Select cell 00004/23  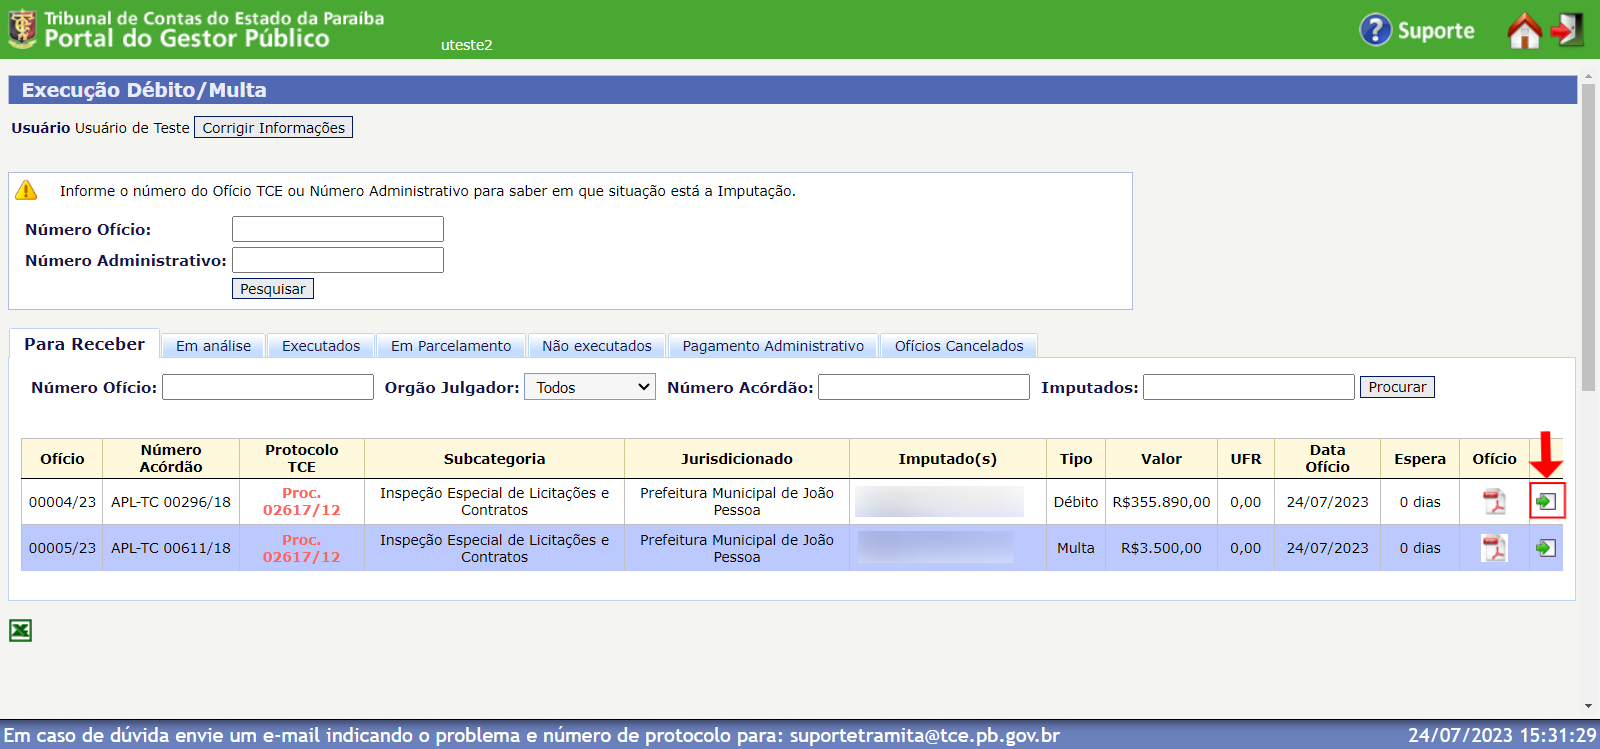coord(62,502)
